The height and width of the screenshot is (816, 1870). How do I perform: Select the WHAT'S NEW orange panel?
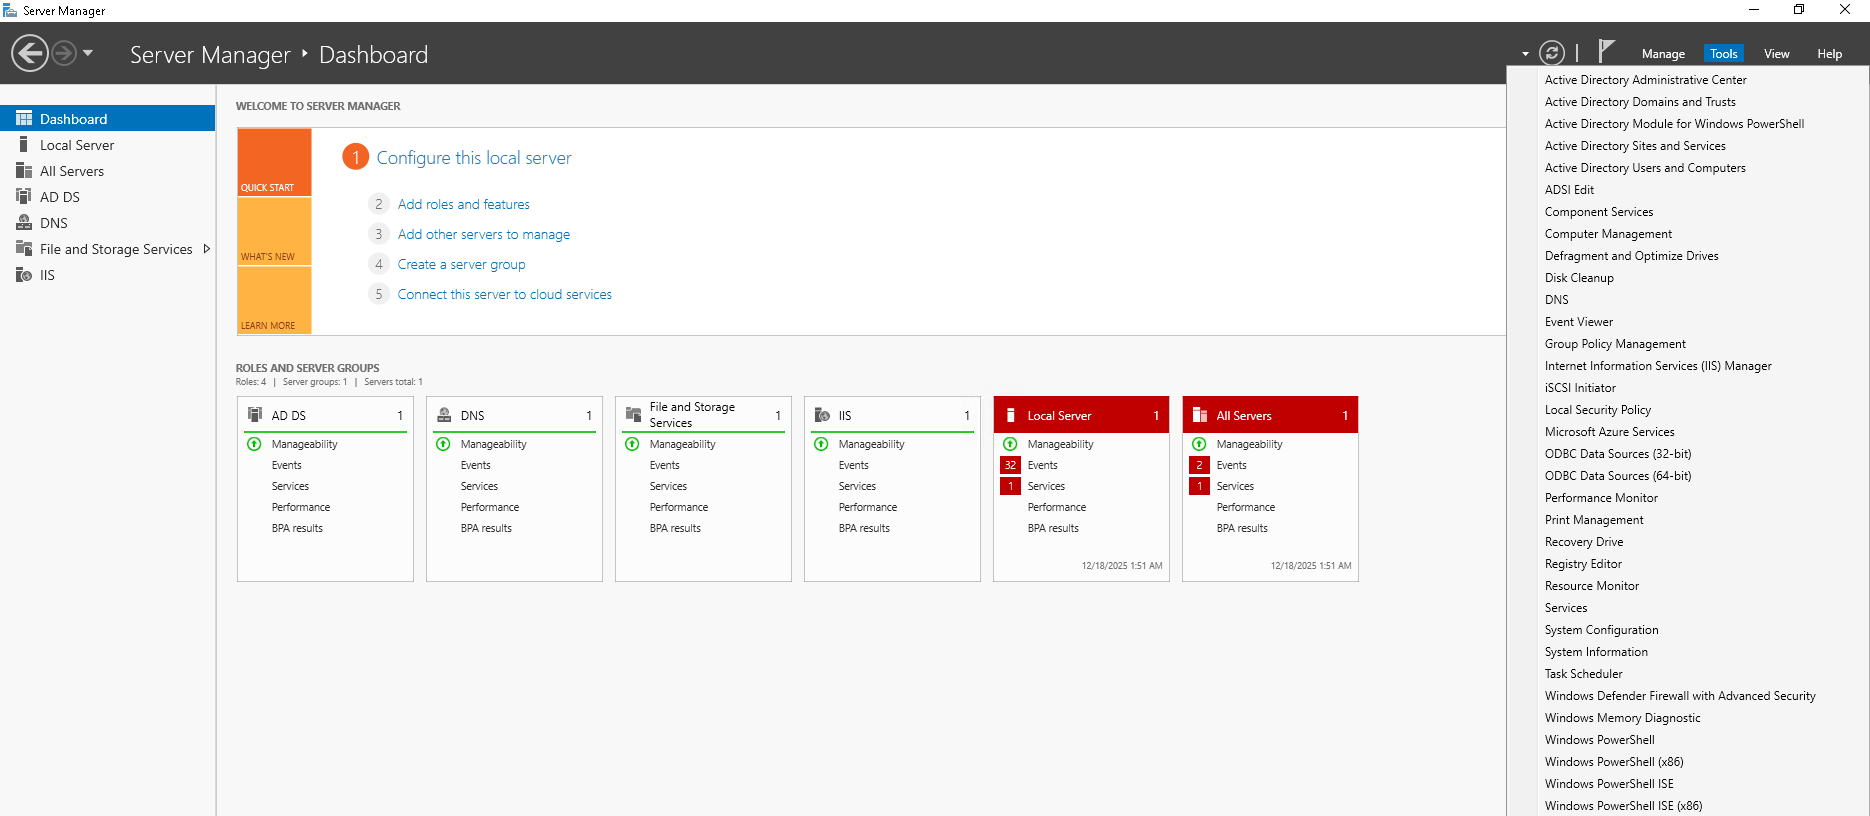coord(274,232)
